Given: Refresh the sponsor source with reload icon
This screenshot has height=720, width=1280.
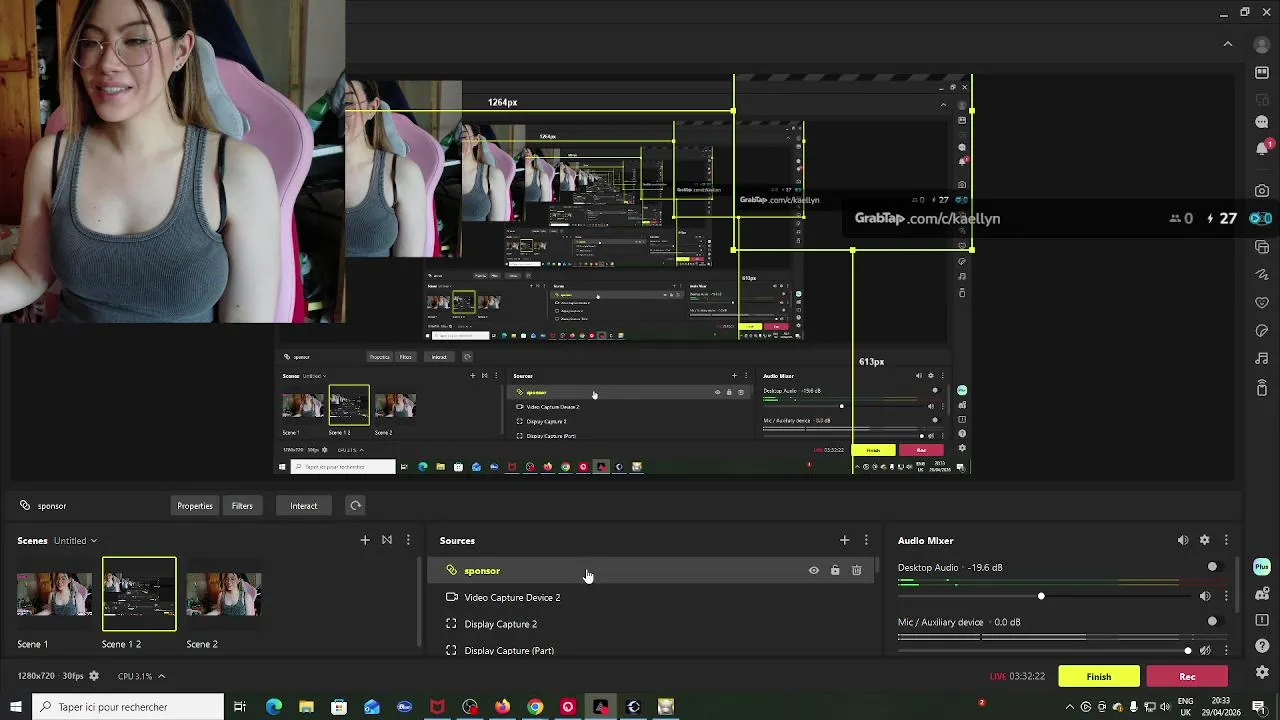Looking at the screenshot, I should pos(355,506).
